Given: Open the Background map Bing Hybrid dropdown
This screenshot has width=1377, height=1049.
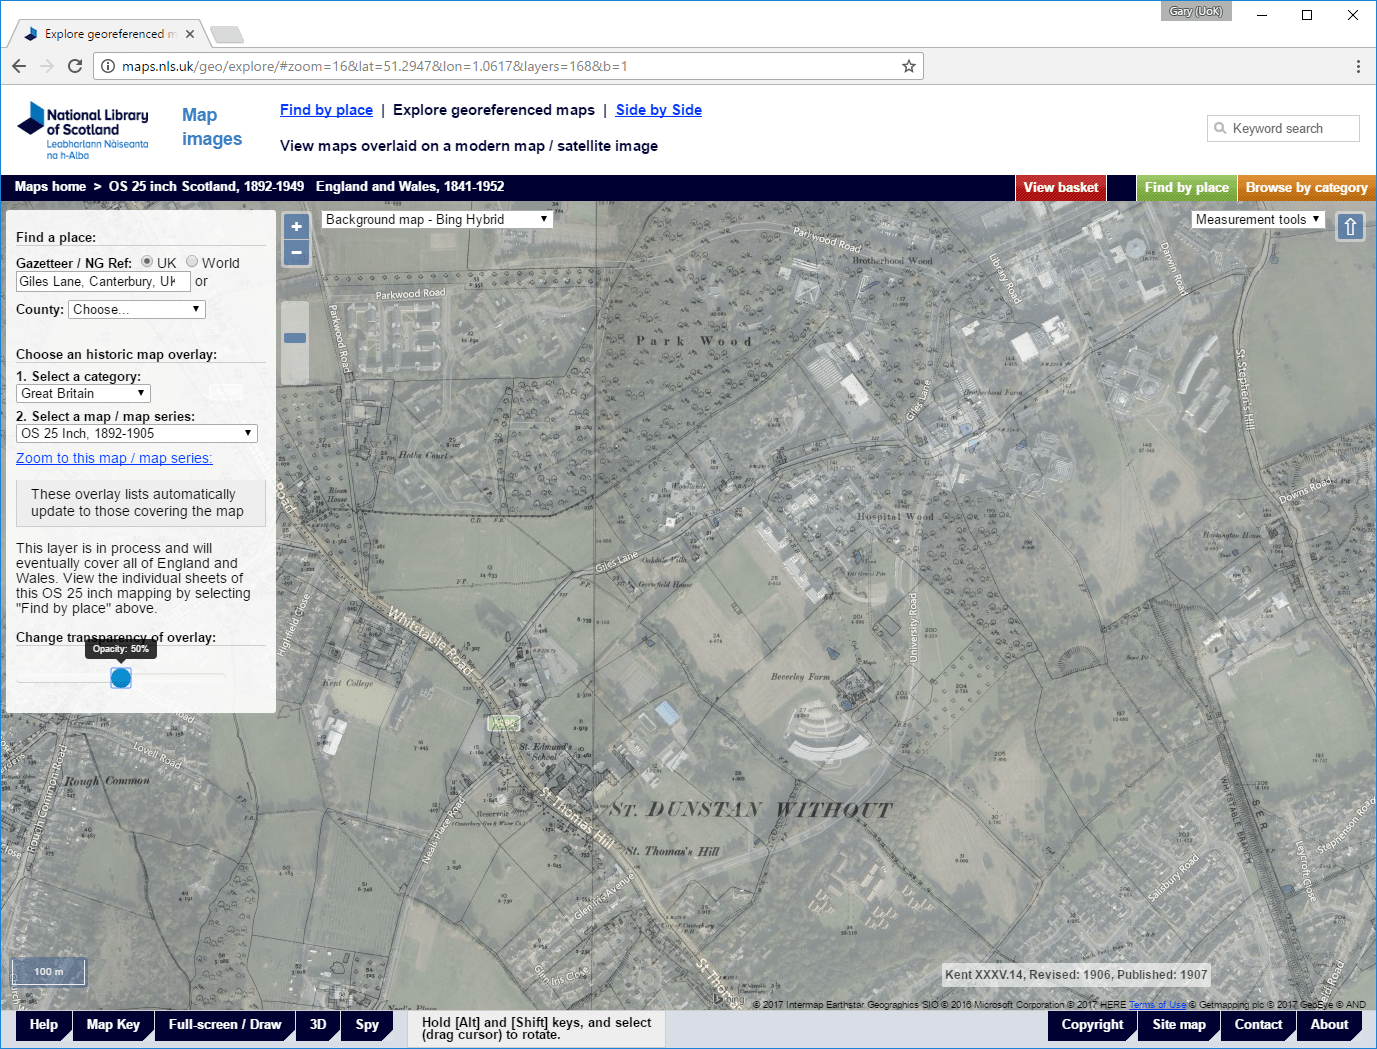Looking at the screenshot, I should click(x=437, y=219).
